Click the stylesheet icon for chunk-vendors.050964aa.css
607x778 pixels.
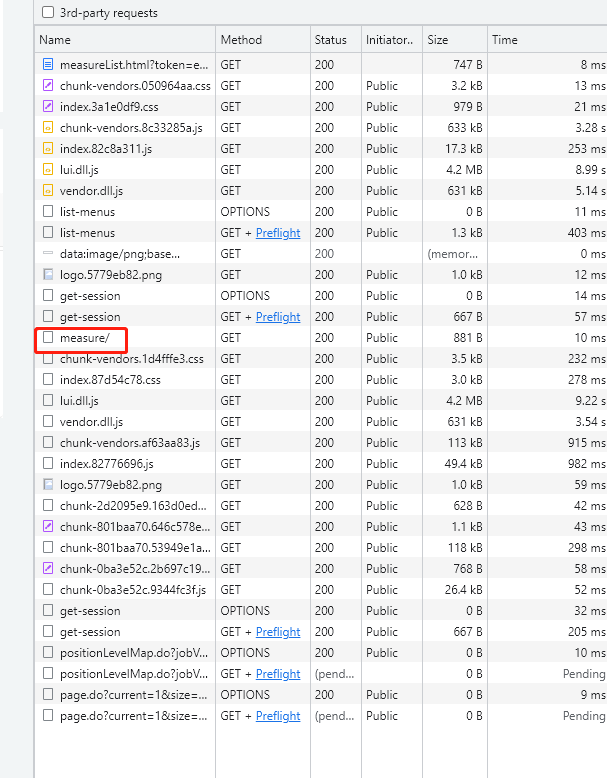click(x=48, y=86)
